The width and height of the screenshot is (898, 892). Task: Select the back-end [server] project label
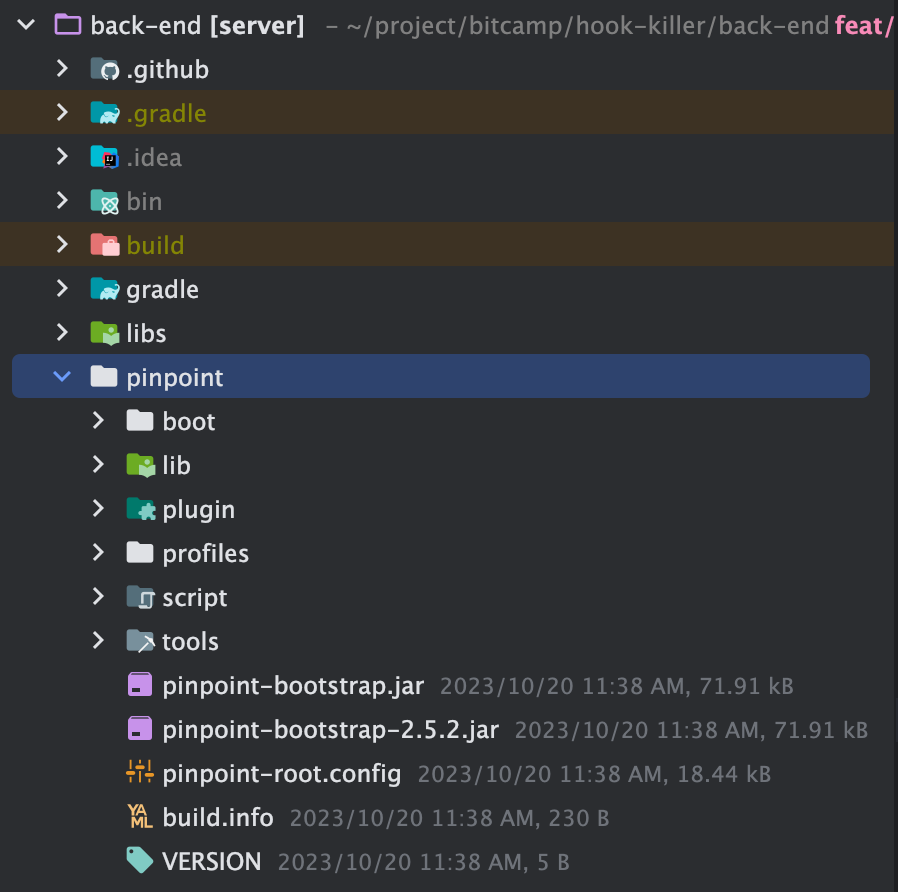coord(198,26)
